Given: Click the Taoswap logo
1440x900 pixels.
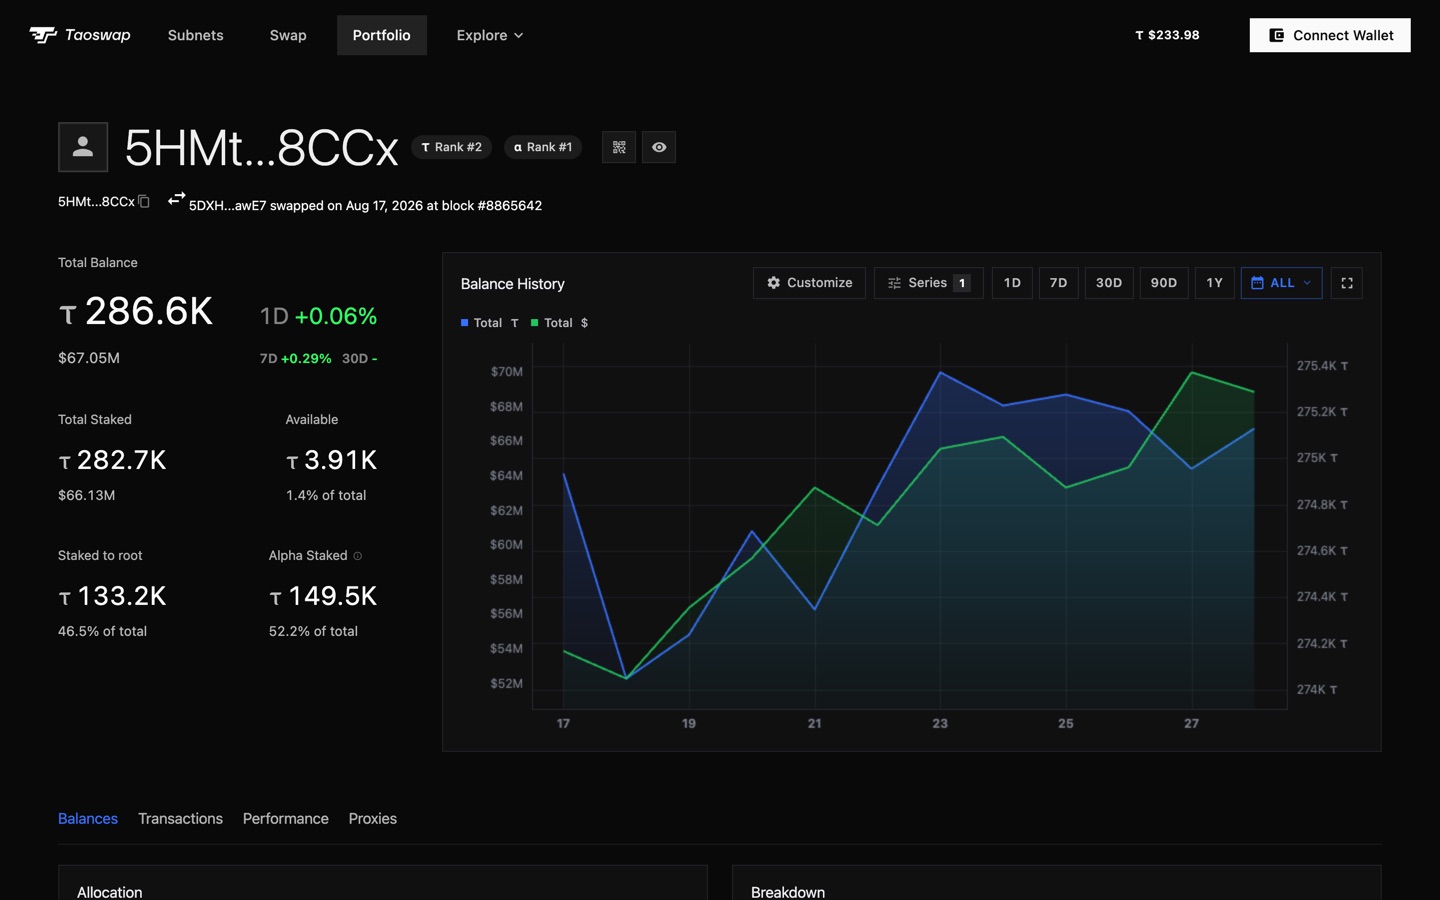Looking at the screenshot, I should 80,35.
